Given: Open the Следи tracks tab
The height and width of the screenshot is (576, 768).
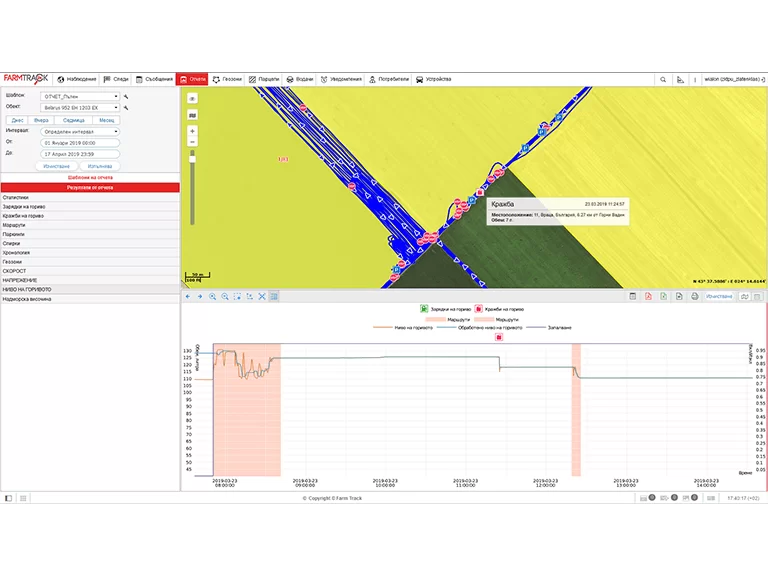Looking at the screenshot, I should [116, 79].
